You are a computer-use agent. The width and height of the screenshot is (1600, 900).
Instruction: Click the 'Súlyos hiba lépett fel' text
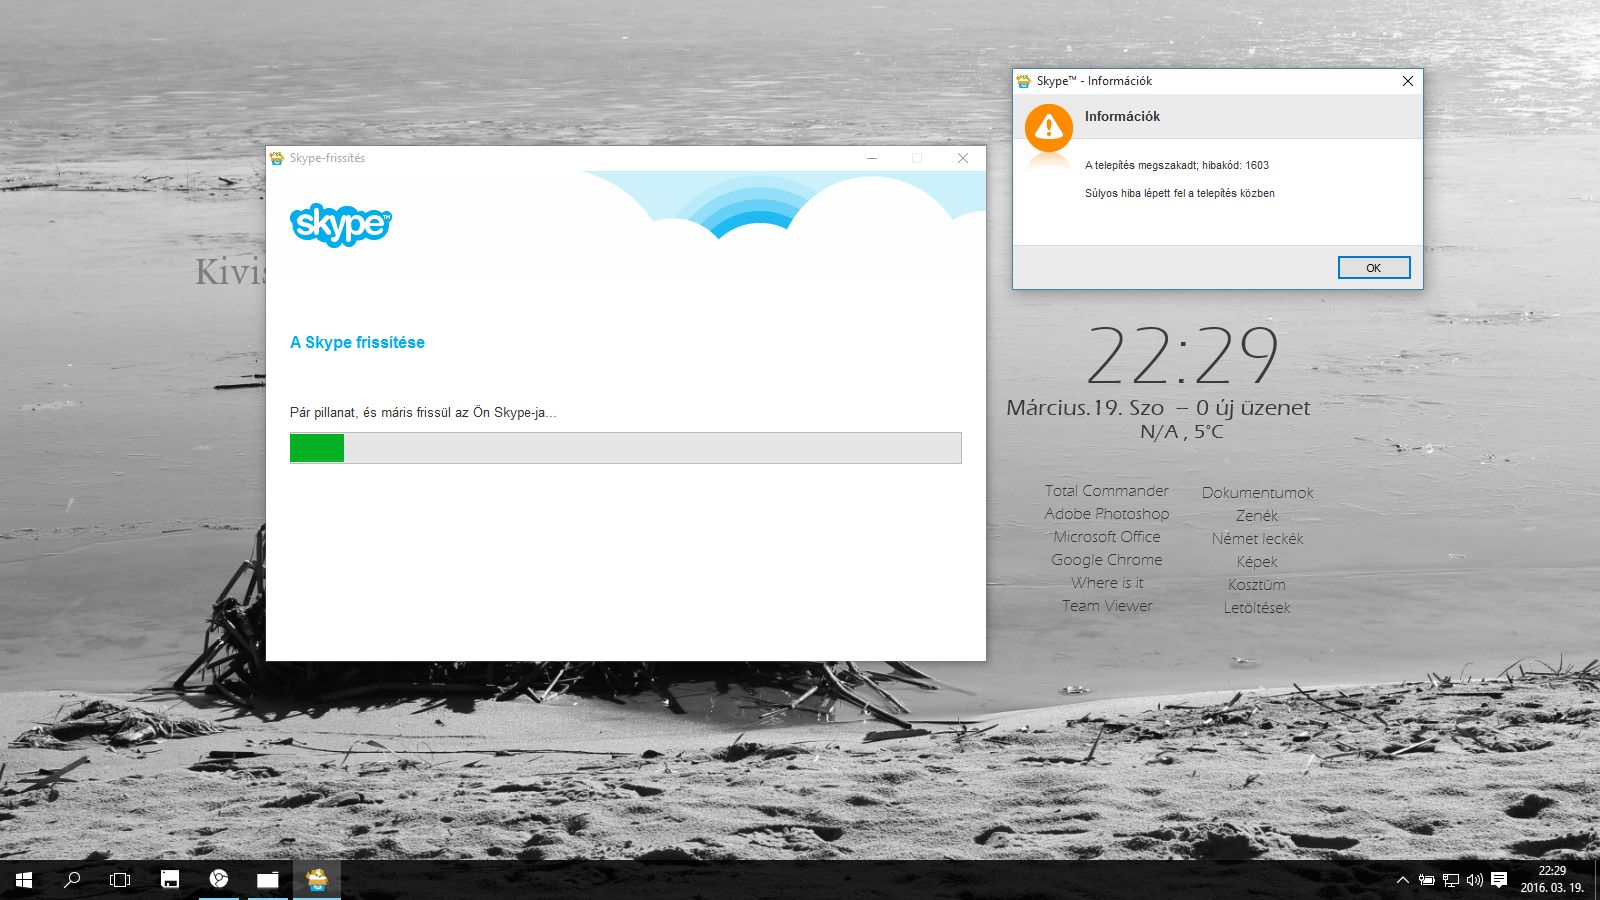tap(1180, 193)
